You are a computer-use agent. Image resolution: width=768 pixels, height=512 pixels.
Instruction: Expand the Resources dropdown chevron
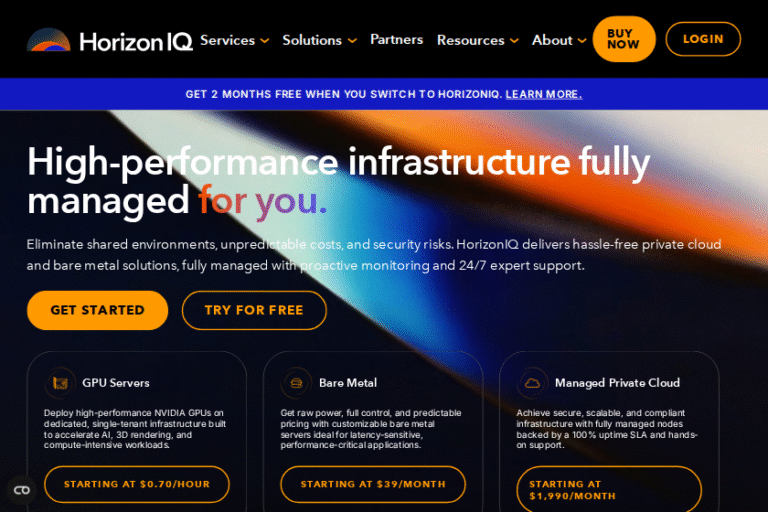[514, 41]
